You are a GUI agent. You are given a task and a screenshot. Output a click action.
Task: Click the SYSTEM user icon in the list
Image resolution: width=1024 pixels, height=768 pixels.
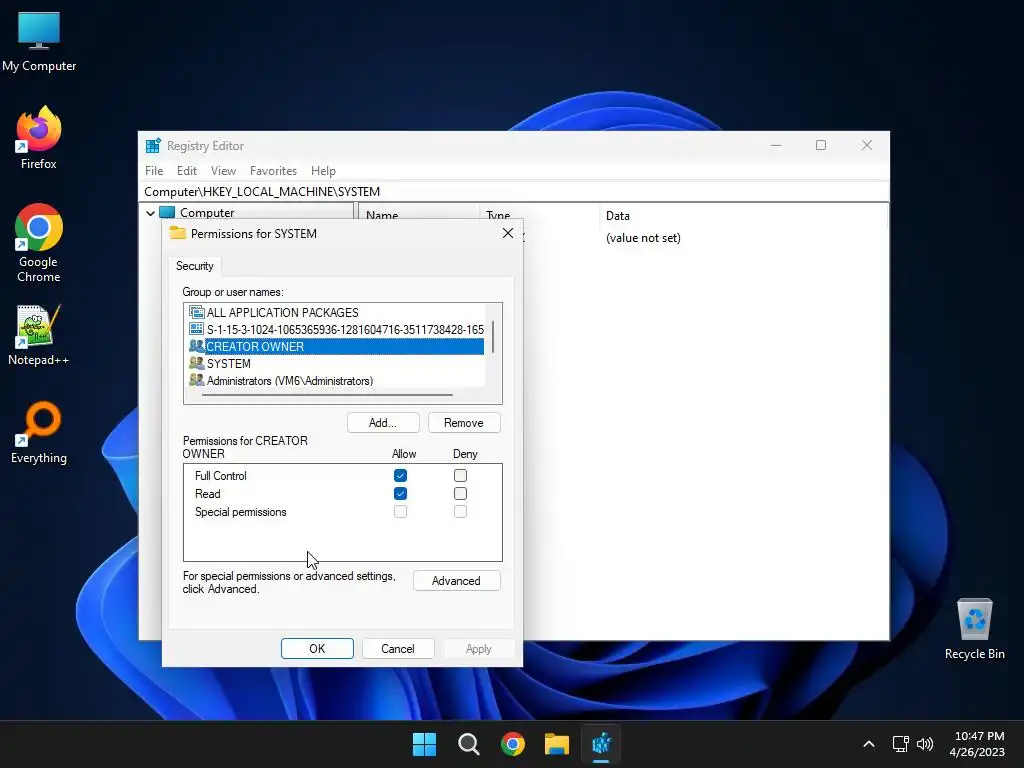[x=196, y=363]
